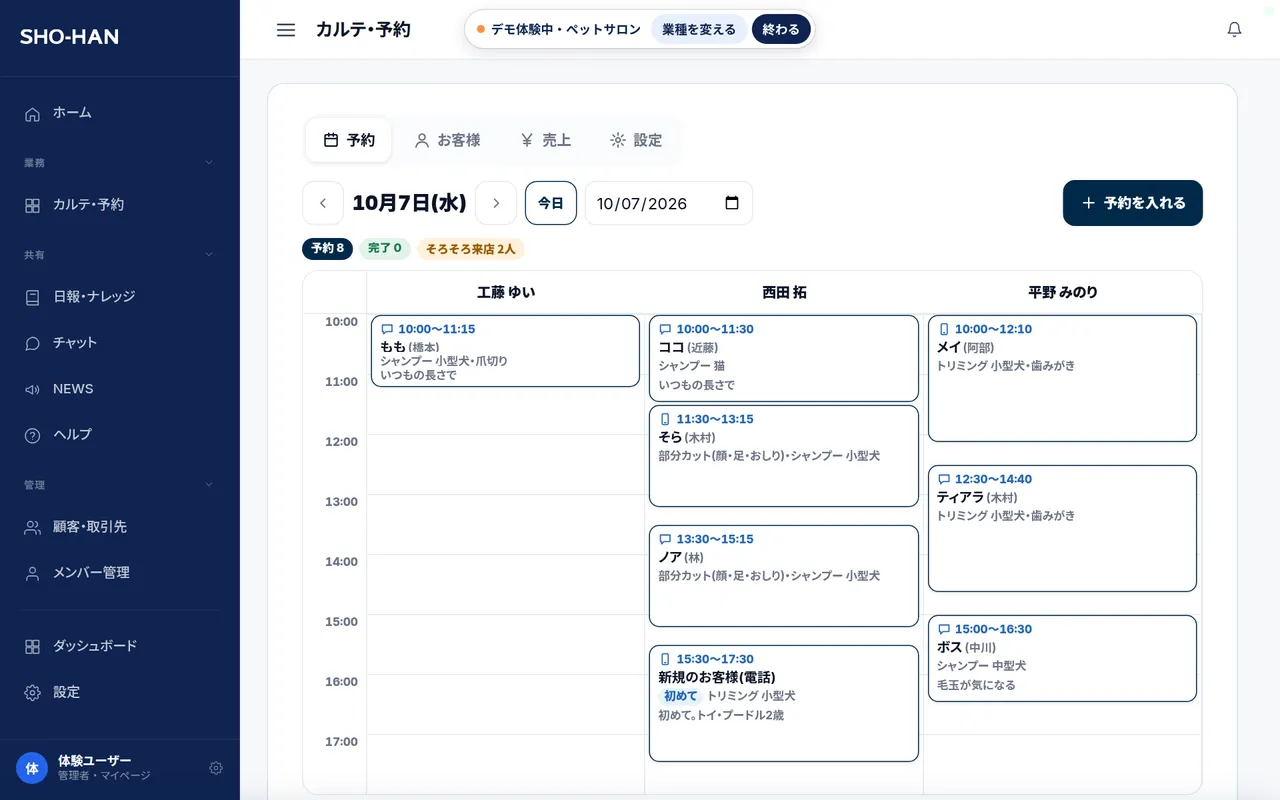Image resolution: width=1280 pixels, height=800 pixels.
Task: Toggle the hamburger sidebar menu
Action: pos(286,30)
